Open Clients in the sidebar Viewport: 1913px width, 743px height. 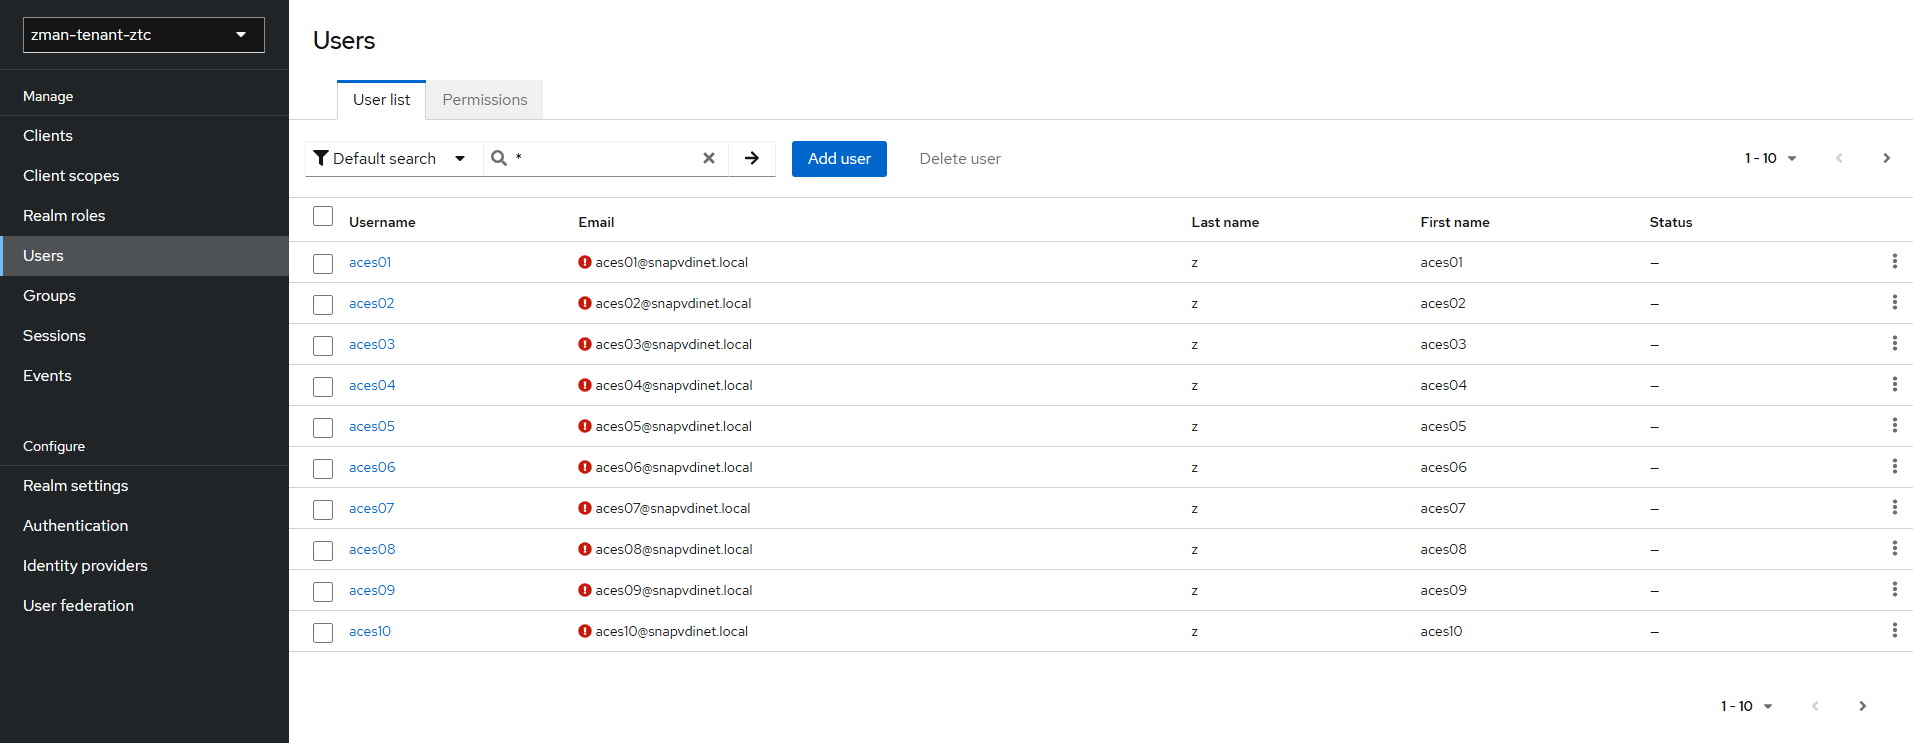(x=144, y=136)
